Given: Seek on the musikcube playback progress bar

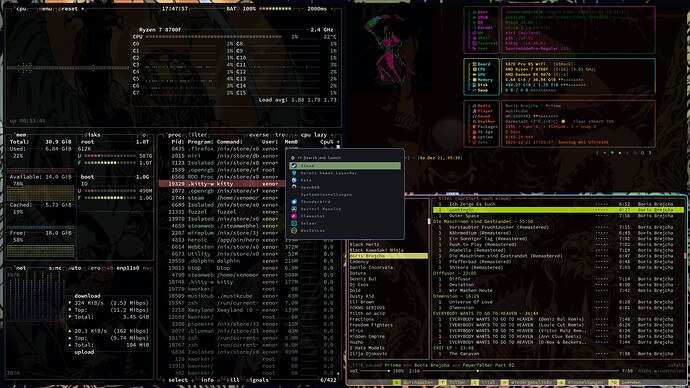Looking at the screenshot, I should coord(520,371).
